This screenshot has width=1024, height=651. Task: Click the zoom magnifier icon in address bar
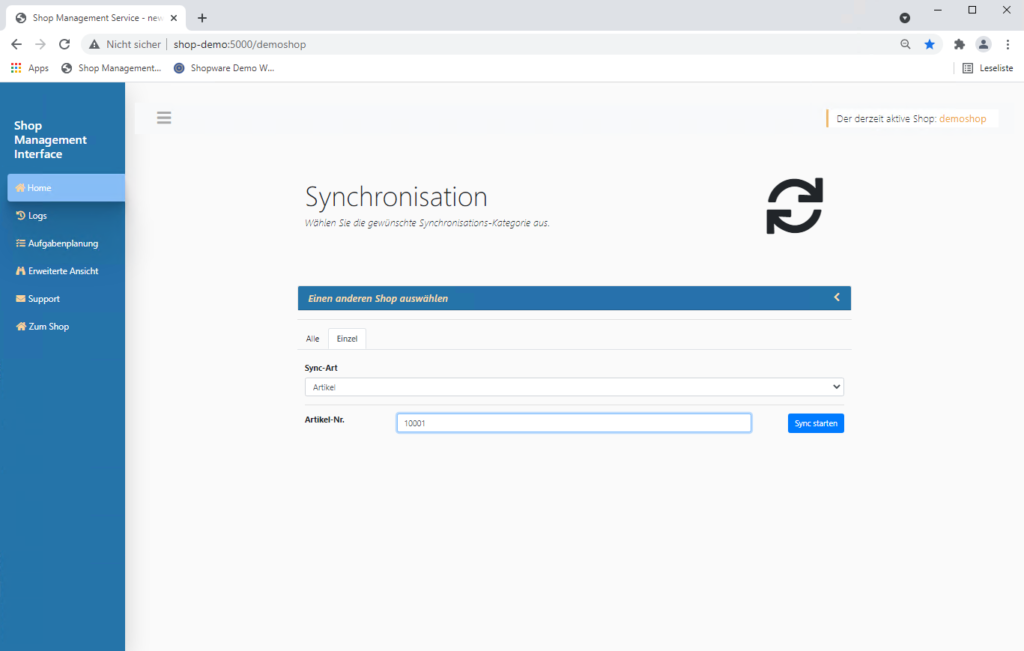pos(905,44)
